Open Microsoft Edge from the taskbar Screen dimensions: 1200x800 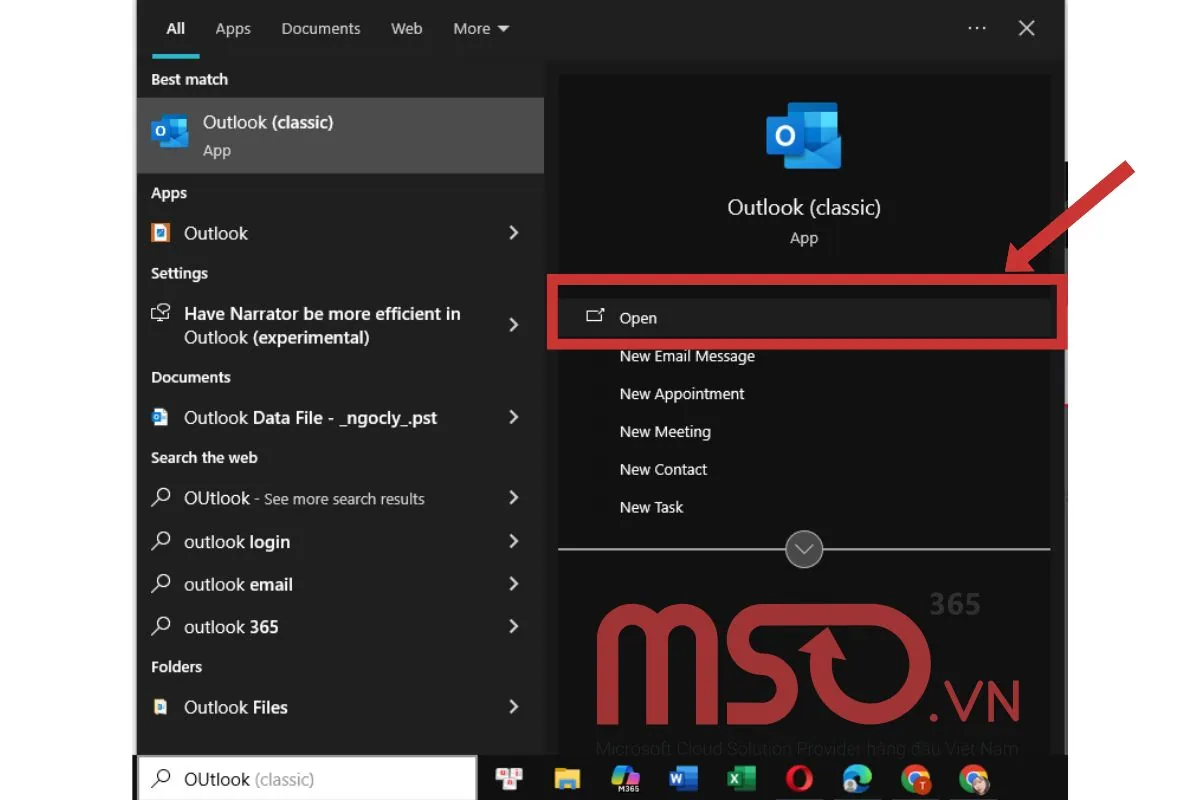857,779
